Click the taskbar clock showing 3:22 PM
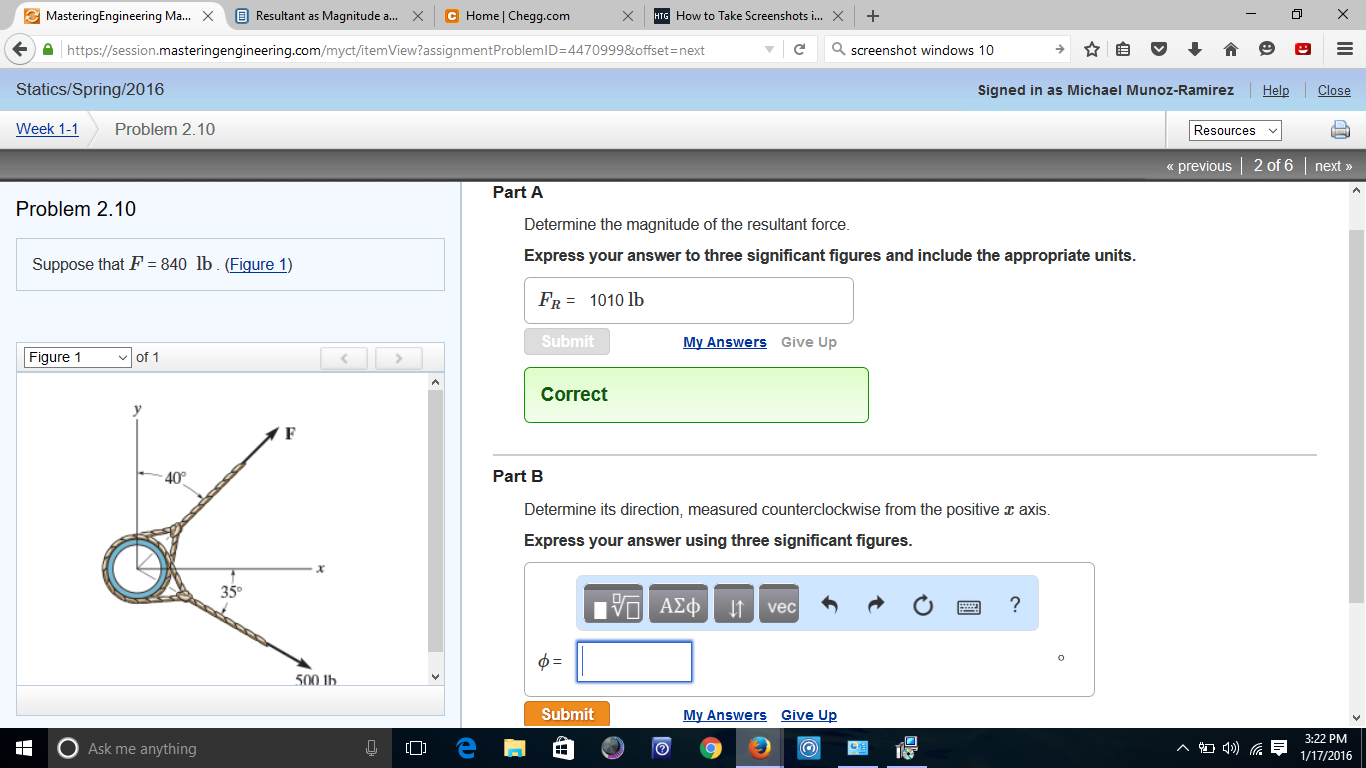This screenshot has height=768, width=1366. (1328, 747)
